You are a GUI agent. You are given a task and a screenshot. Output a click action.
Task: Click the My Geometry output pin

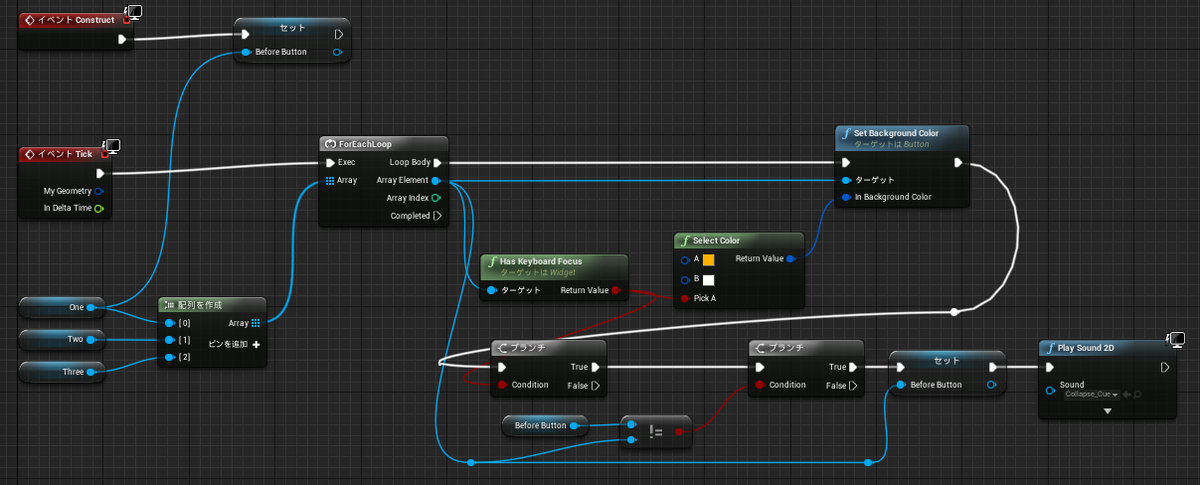pos(99,190)
